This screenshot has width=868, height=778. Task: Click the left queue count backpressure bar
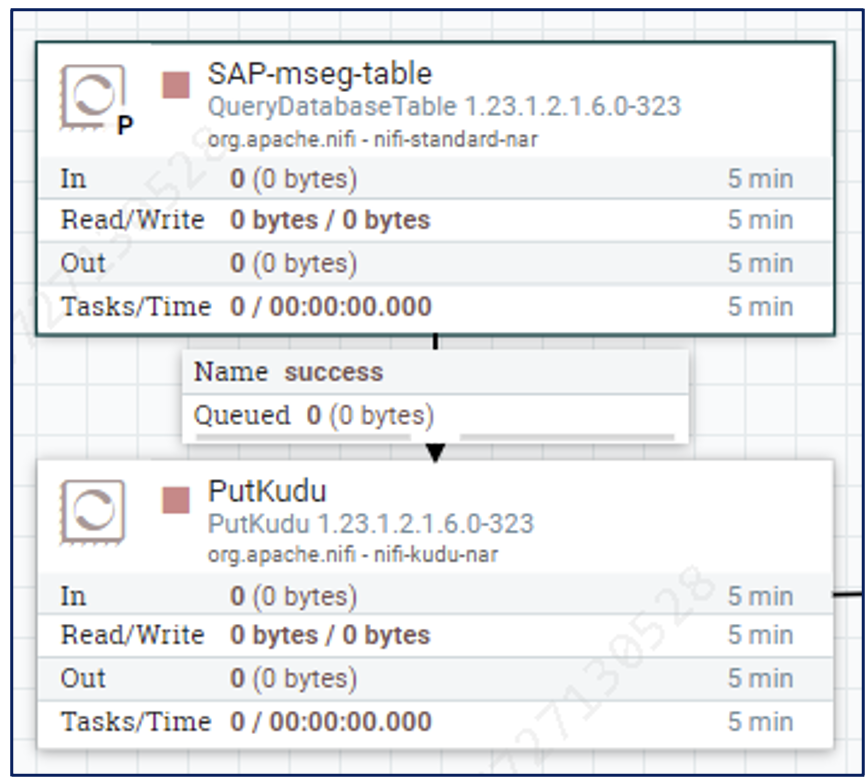tap(303, 437)
